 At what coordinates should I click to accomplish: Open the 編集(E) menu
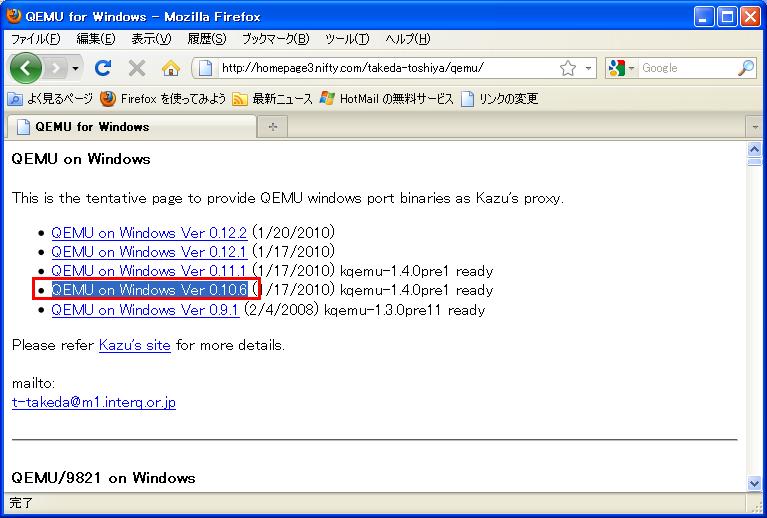[x=96, y=39]
